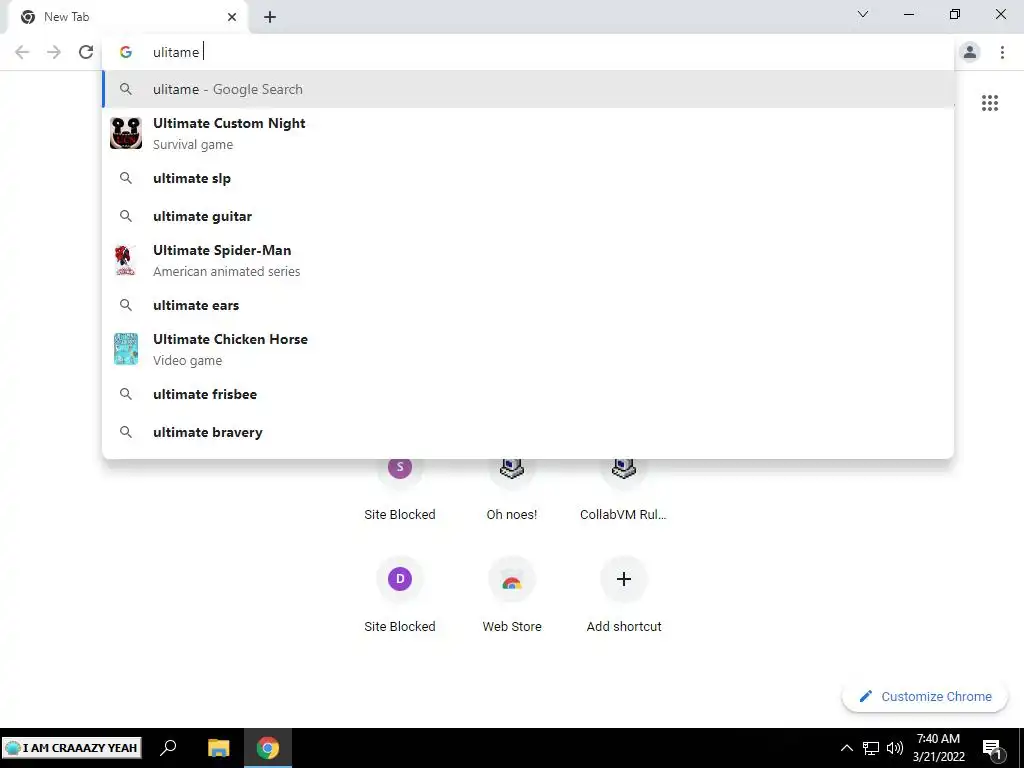Open taskbar search magnifier
1024x768 pixels.
tap(168, 748)
